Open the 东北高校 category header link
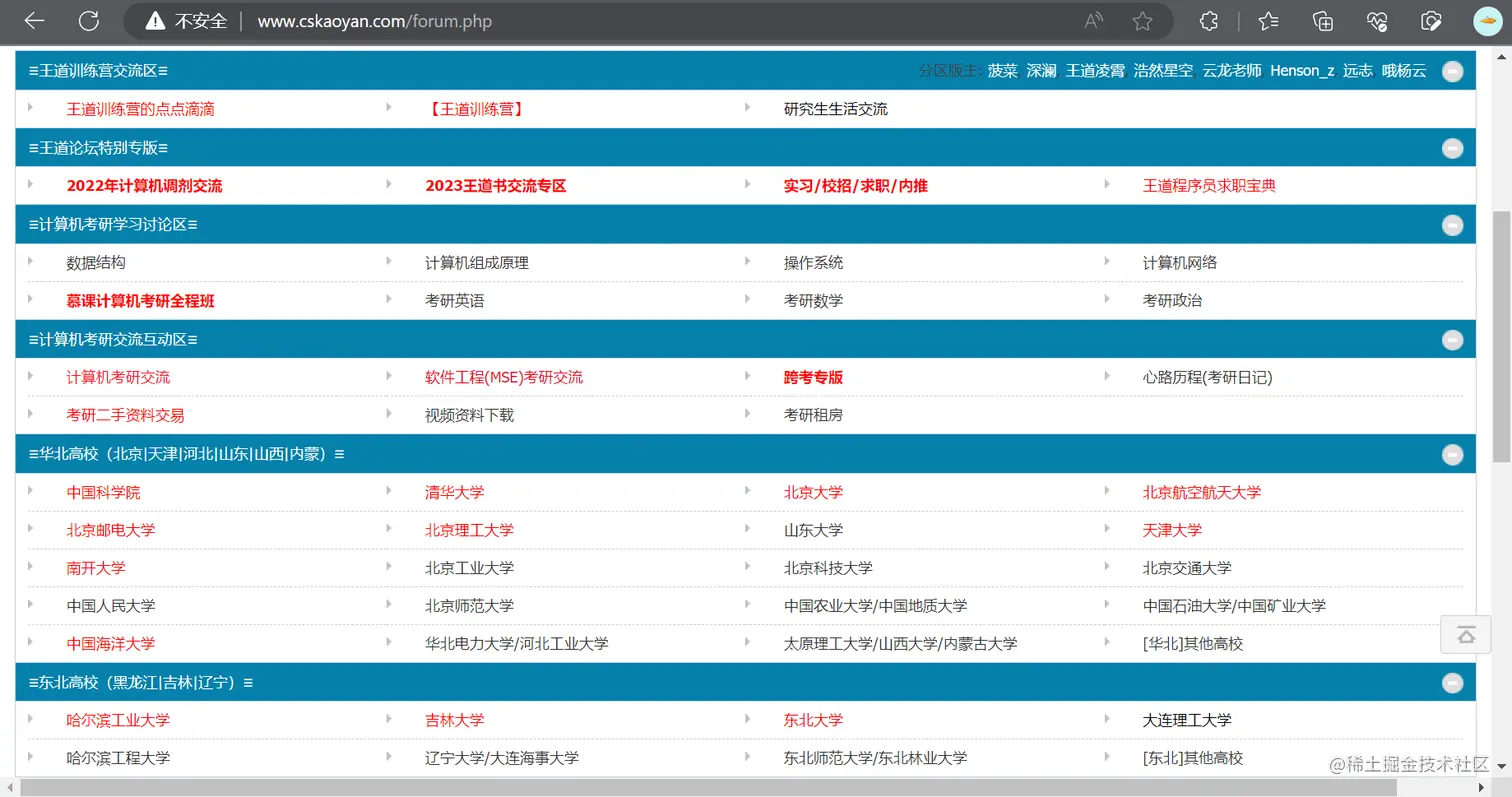This screenshot has width=1512, height=797. (141, 683)
